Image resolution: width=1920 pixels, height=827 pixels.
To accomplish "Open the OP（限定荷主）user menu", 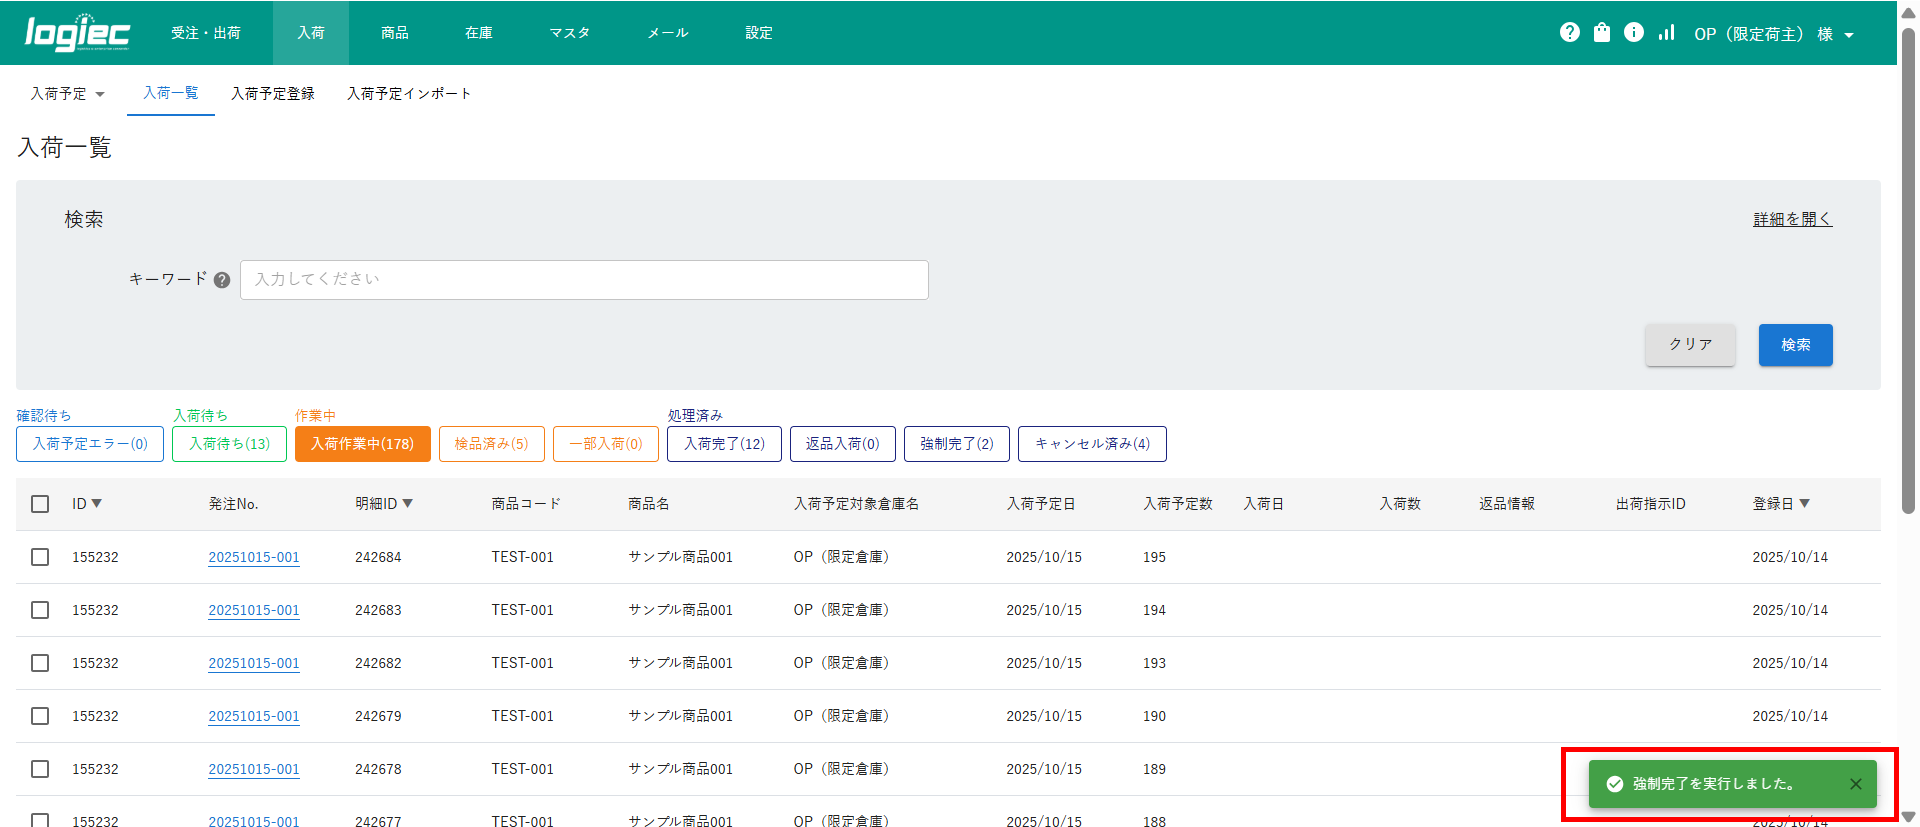I will (1773, 34).
